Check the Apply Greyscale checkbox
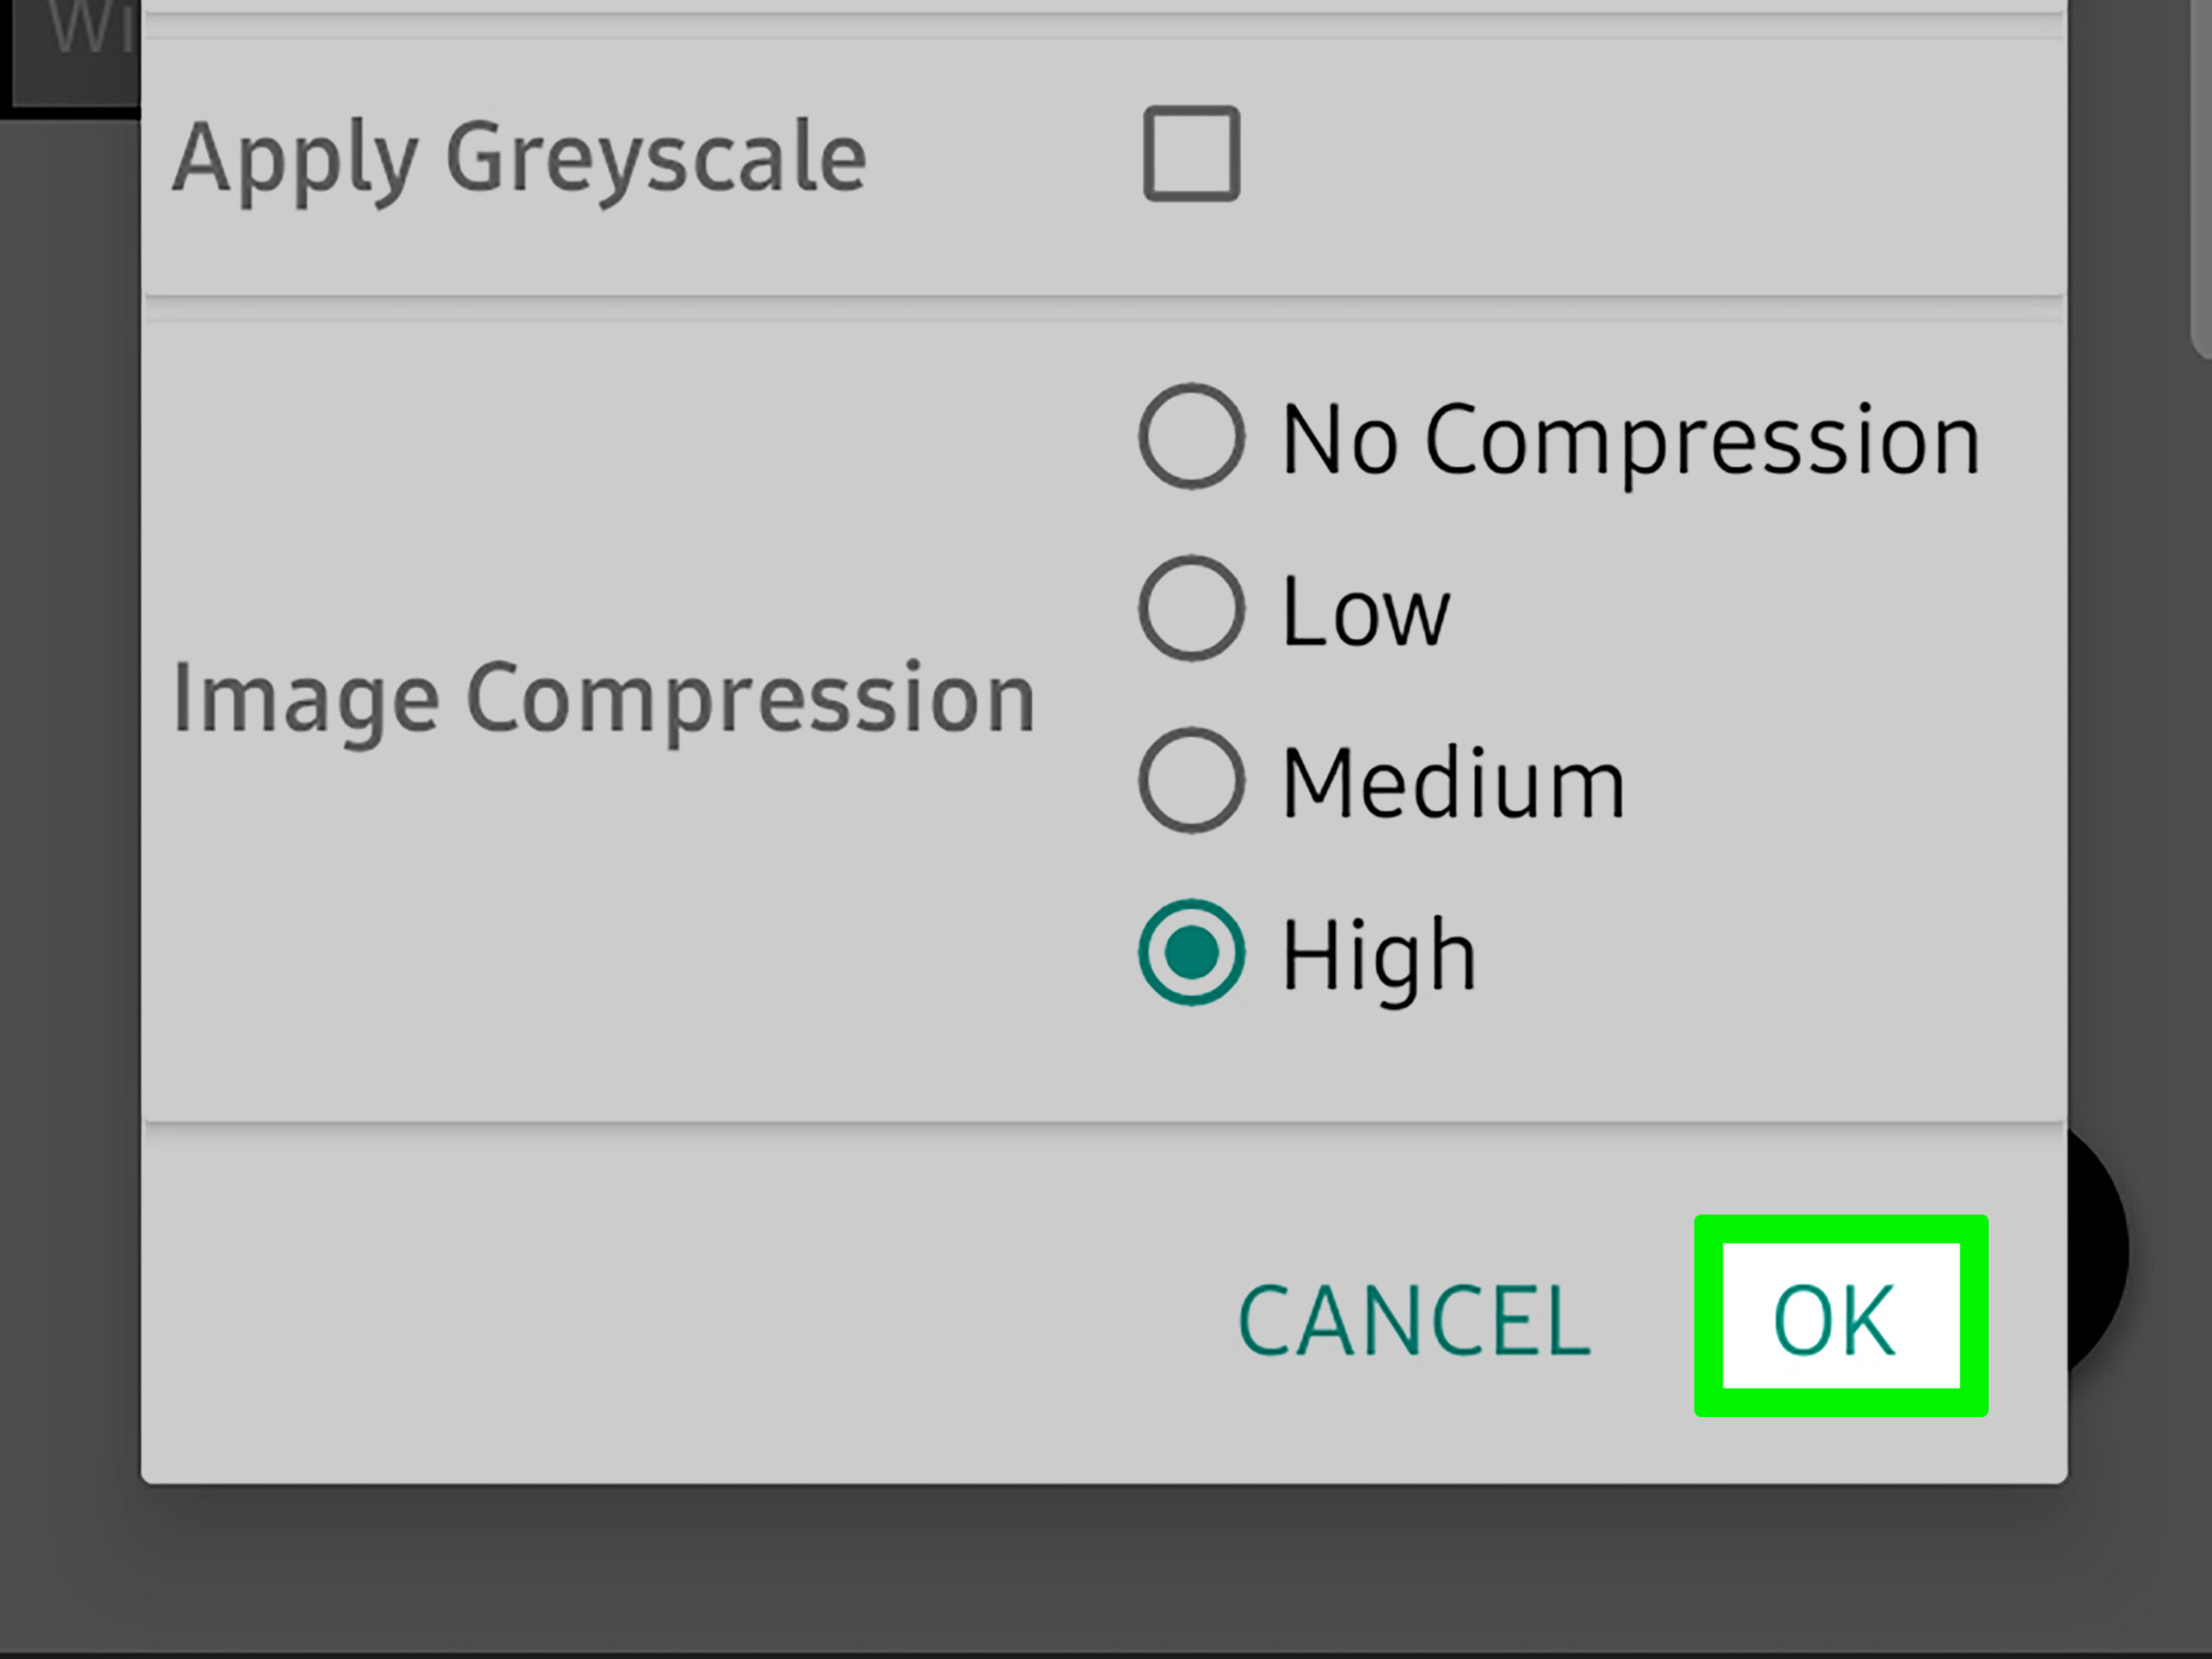 (1191, 154)
